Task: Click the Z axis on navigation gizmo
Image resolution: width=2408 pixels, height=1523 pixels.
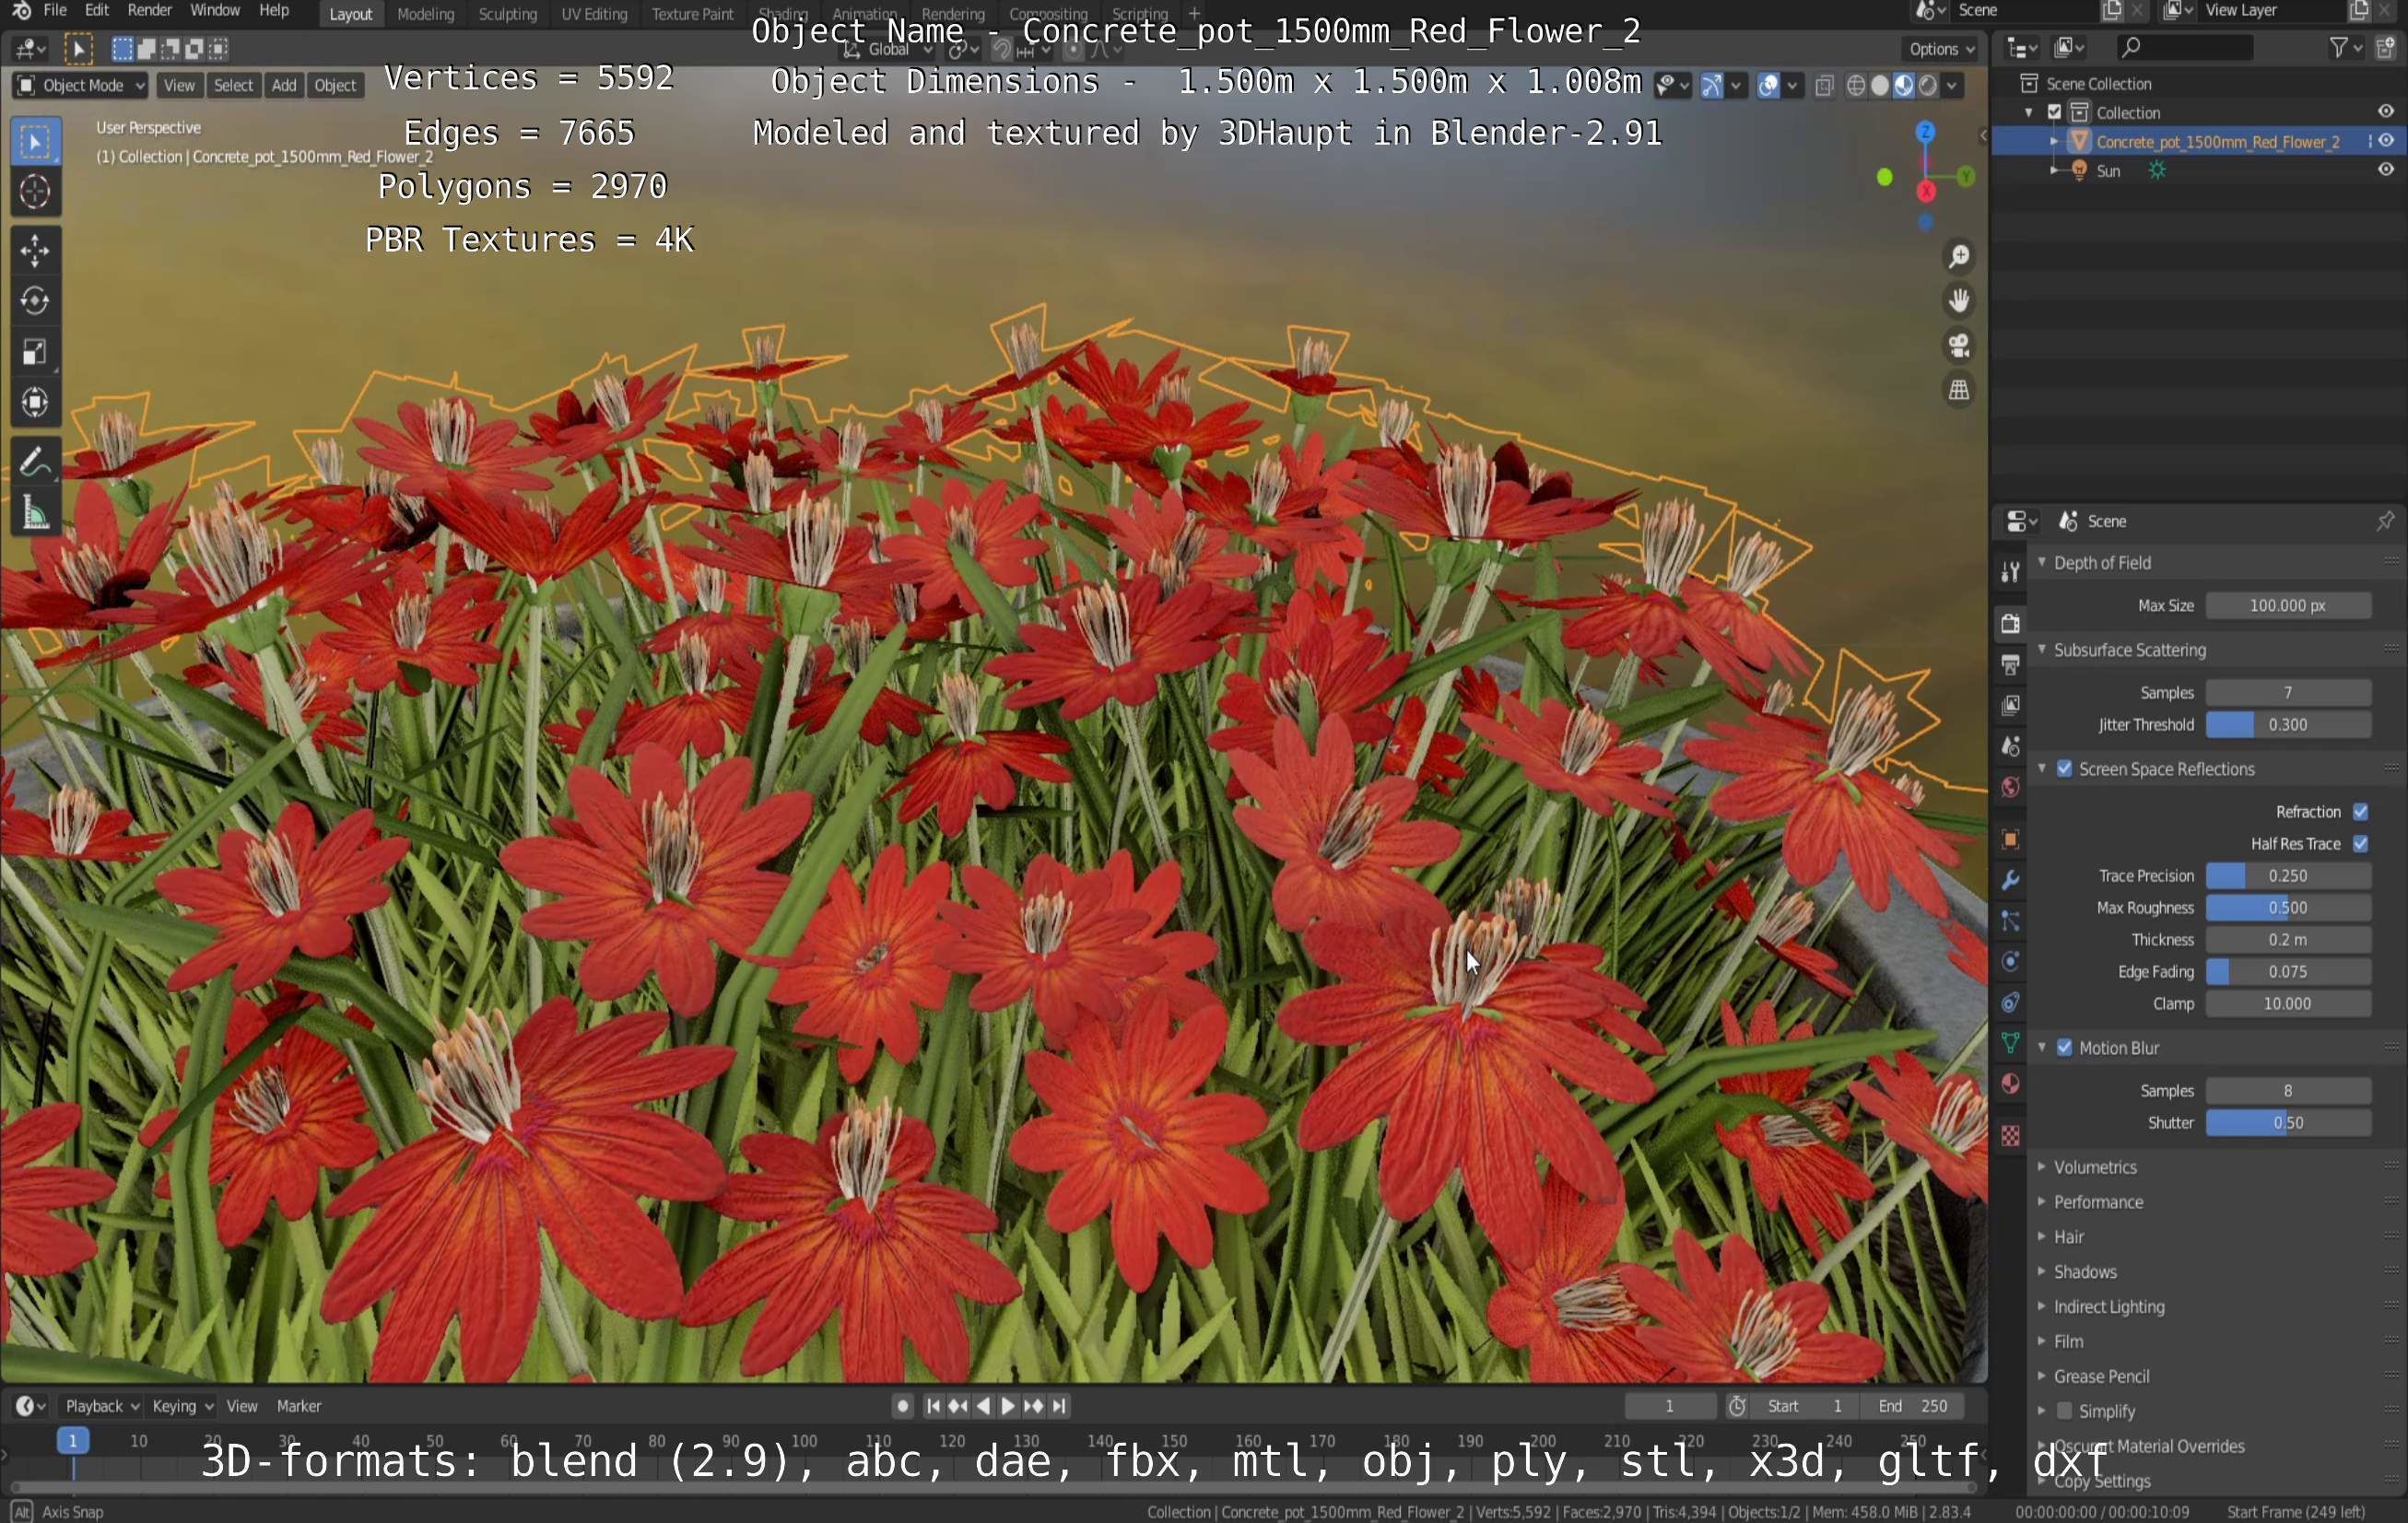Action: tap(1925, 132)
